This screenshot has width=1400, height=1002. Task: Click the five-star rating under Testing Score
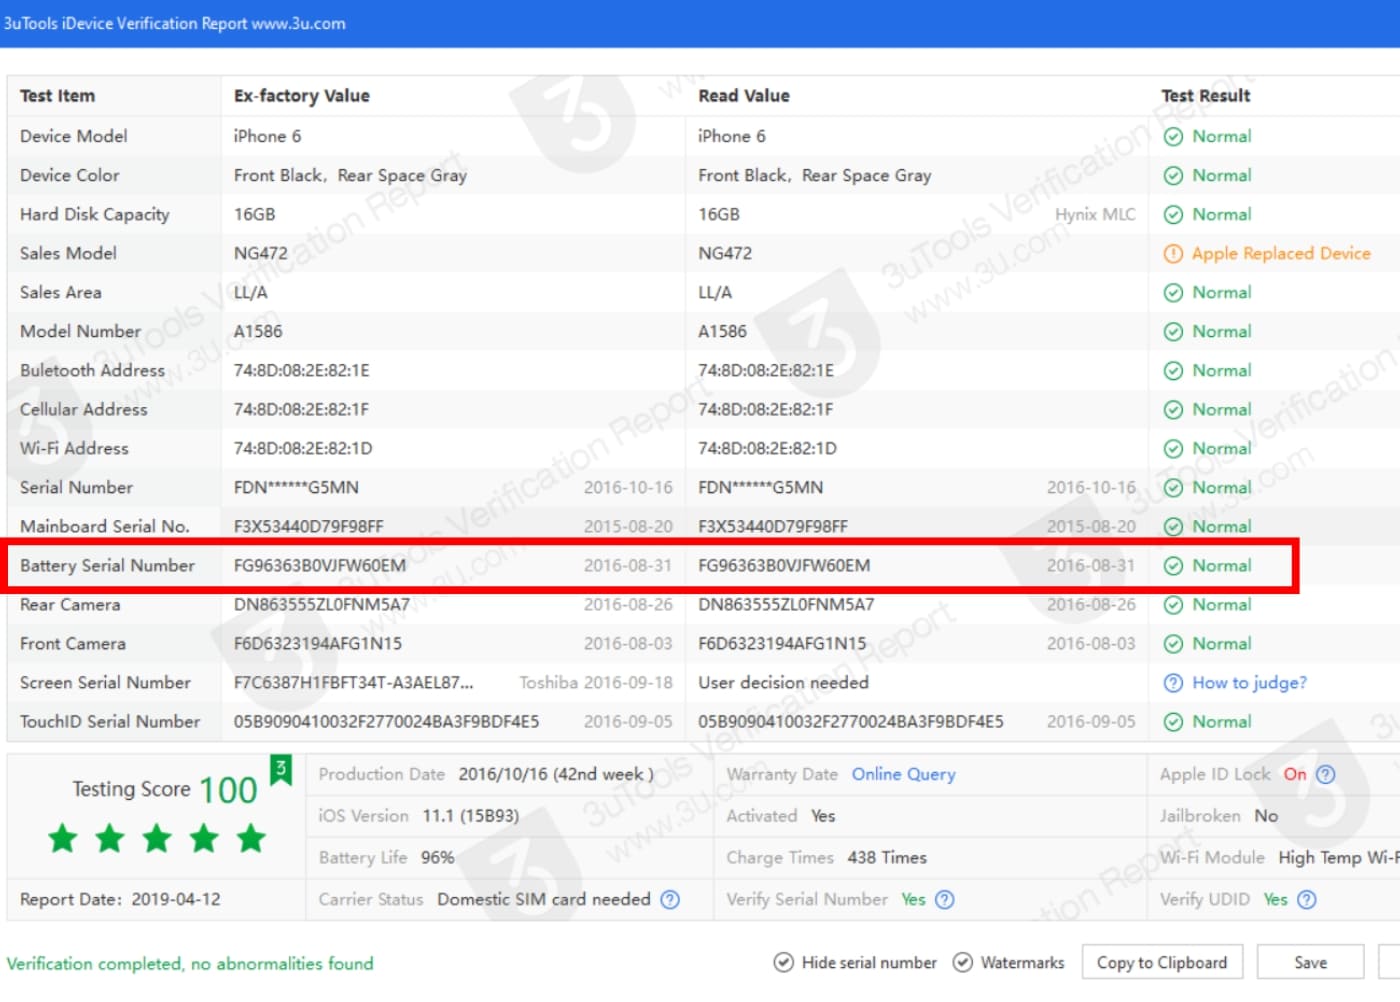[157, 838]
